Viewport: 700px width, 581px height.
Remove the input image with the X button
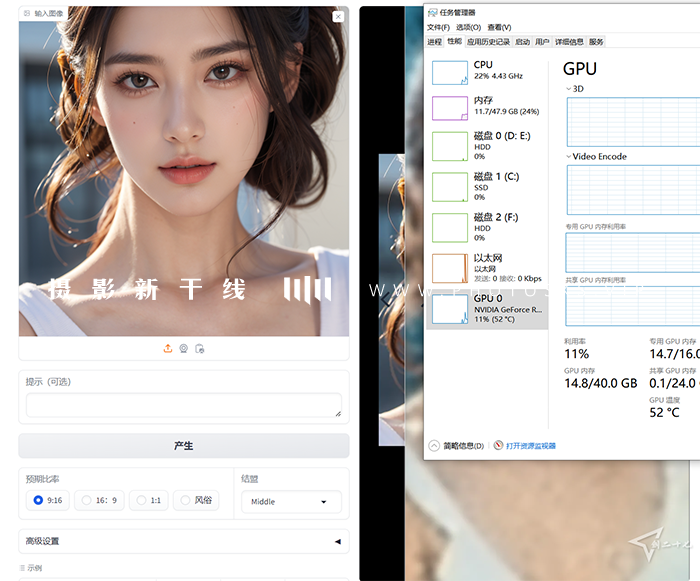(x=338, y=17)
